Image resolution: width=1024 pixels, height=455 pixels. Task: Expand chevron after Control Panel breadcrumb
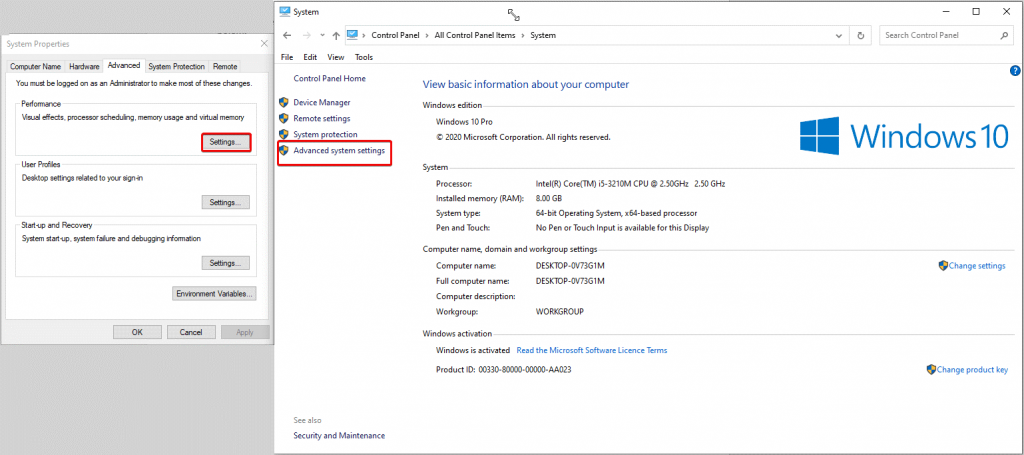tap(429, 35)
